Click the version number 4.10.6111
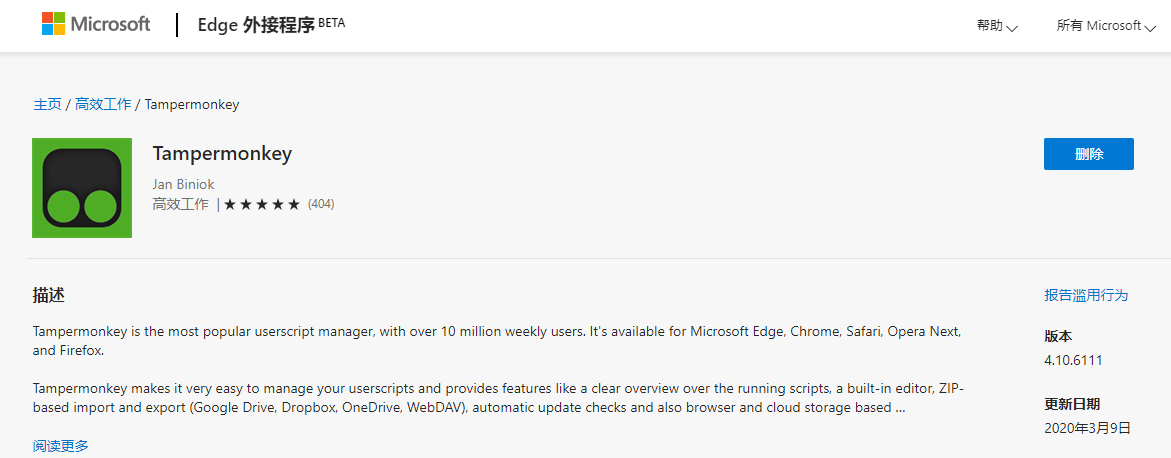Image resolution: width=1171 pixels, height=458 pixels. coord(1073,360)
